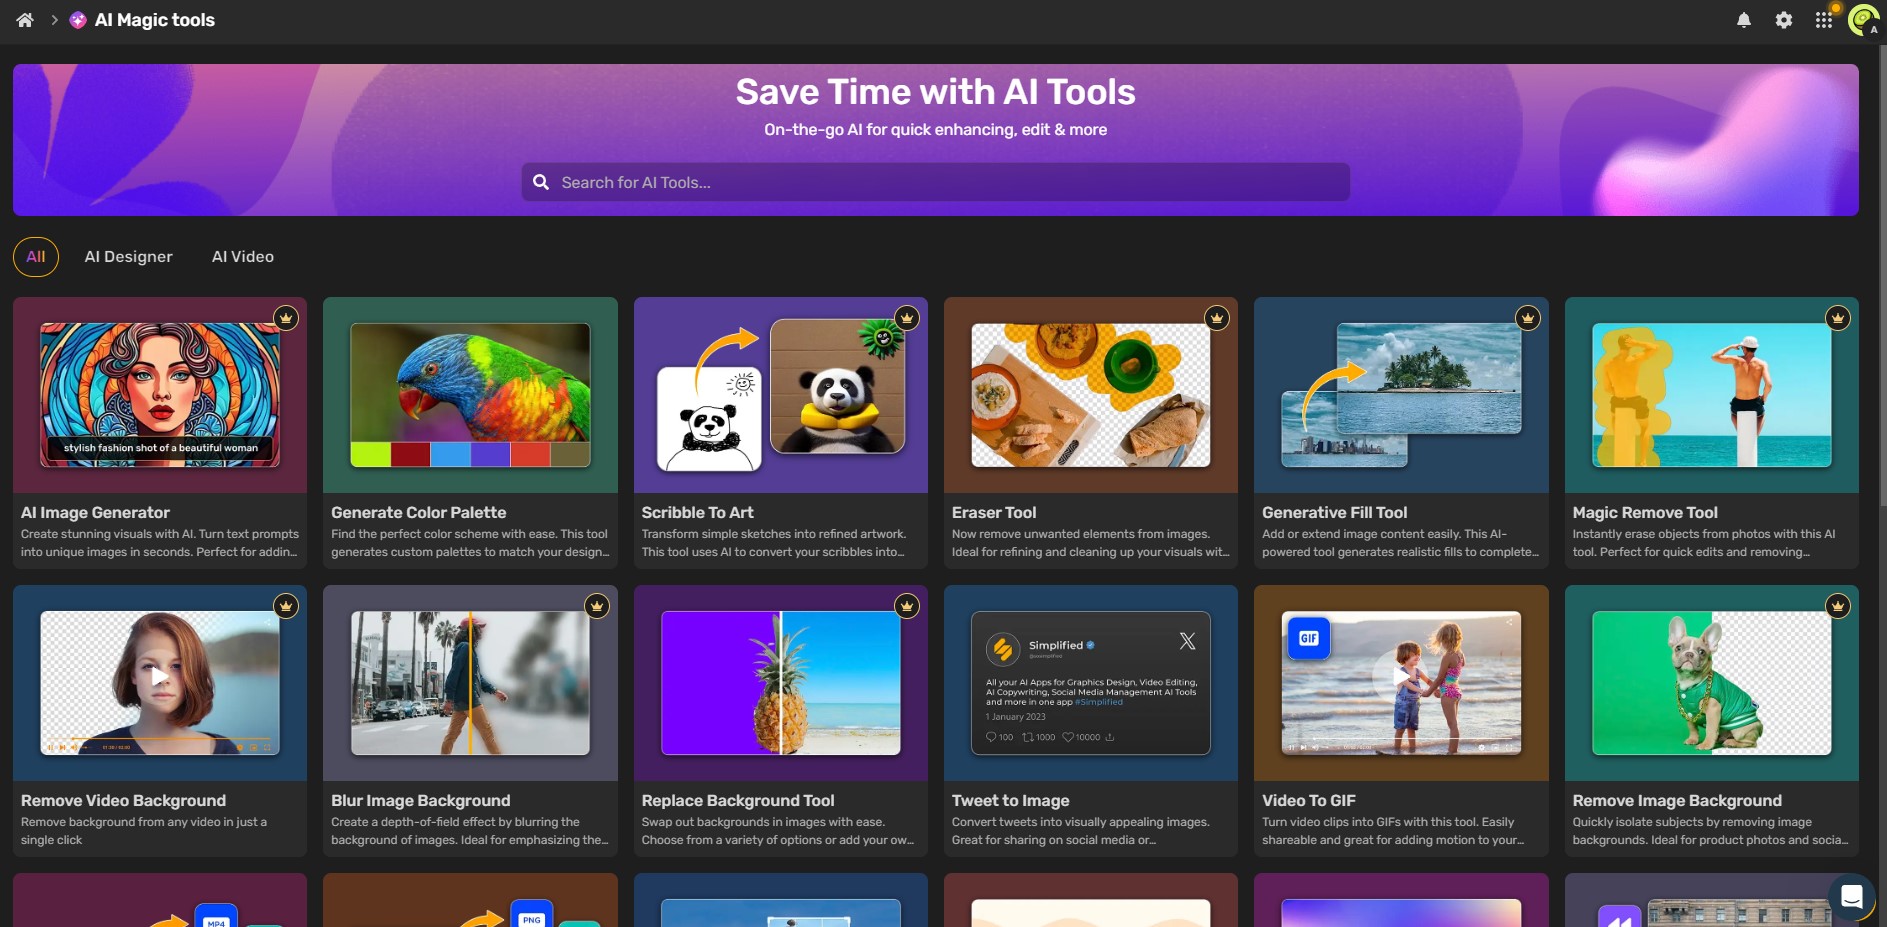Screen dimensions: 1887x927
Task: Open the Magic Remove beach thumbnail
Action: pyautogui.click(x=1712, y=395)
